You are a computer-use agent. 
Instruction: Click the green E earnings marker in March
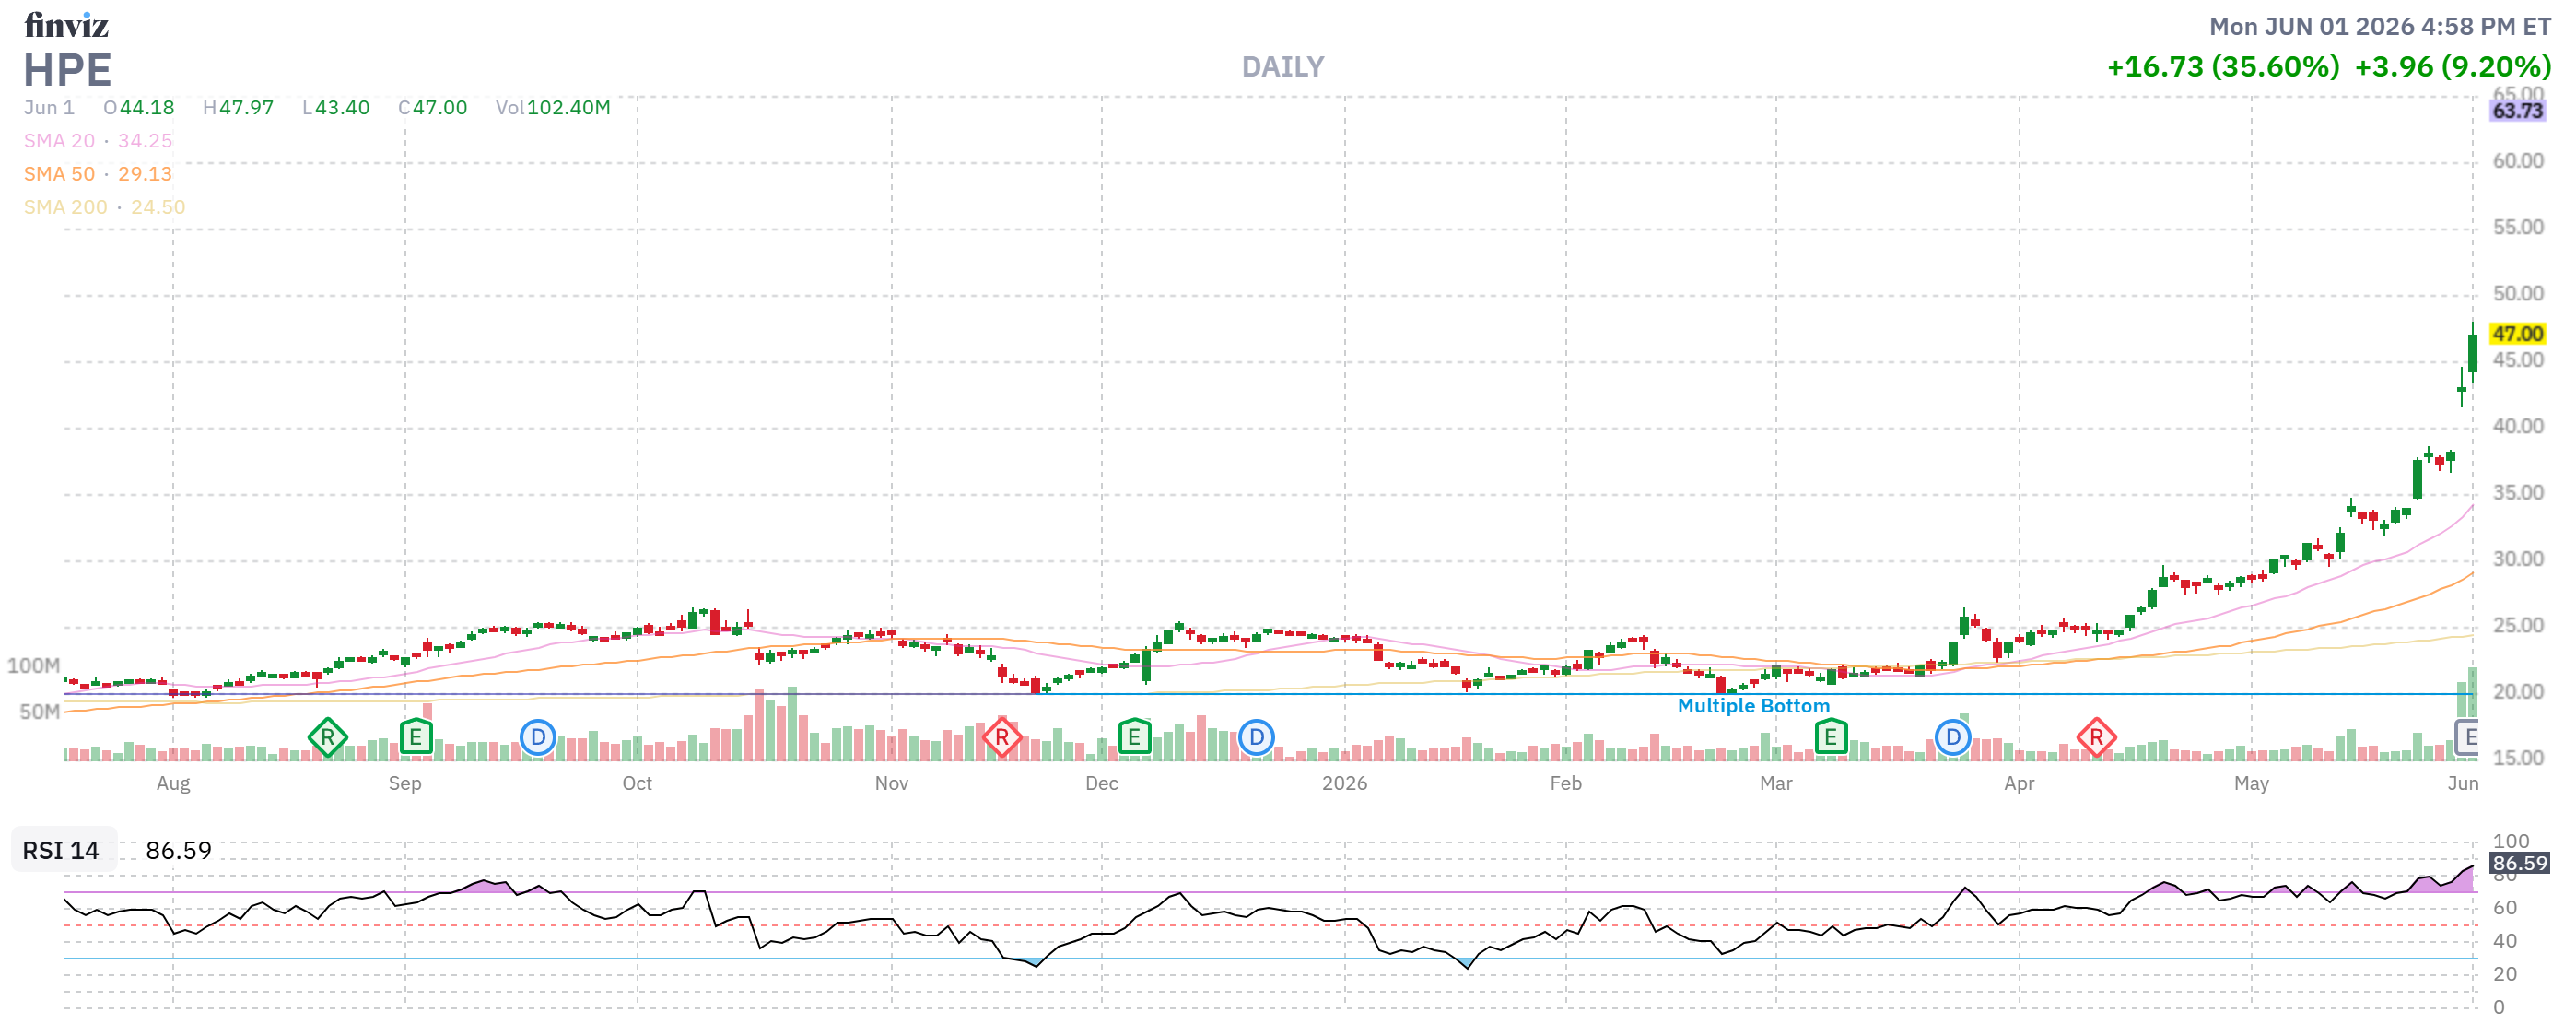1830,738
